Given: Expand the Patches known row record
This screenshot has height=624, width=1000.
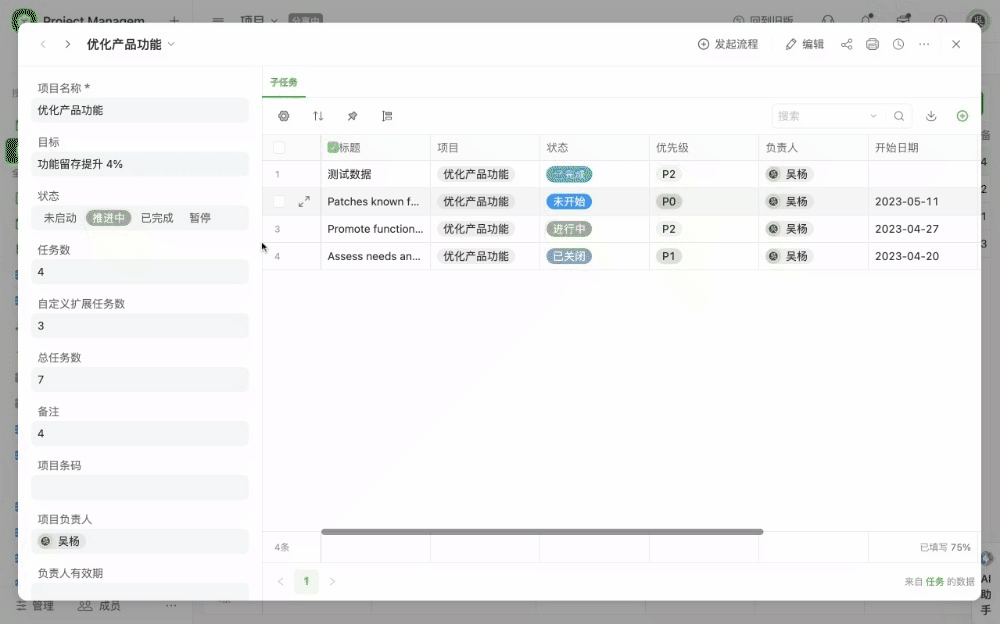Looking at the screenshot, I should (304, 202).
